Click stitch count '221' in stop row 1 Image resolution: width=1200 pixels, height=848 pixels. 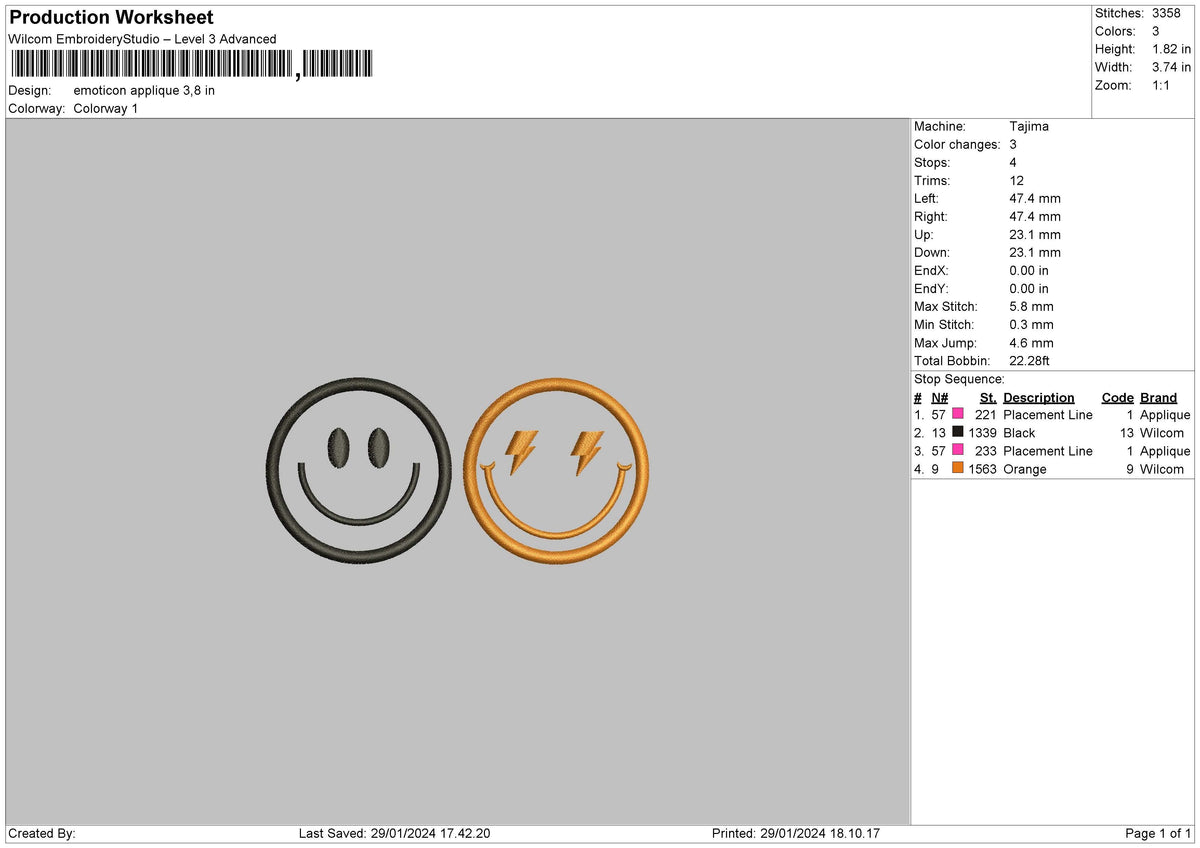(x=986, y=414)
